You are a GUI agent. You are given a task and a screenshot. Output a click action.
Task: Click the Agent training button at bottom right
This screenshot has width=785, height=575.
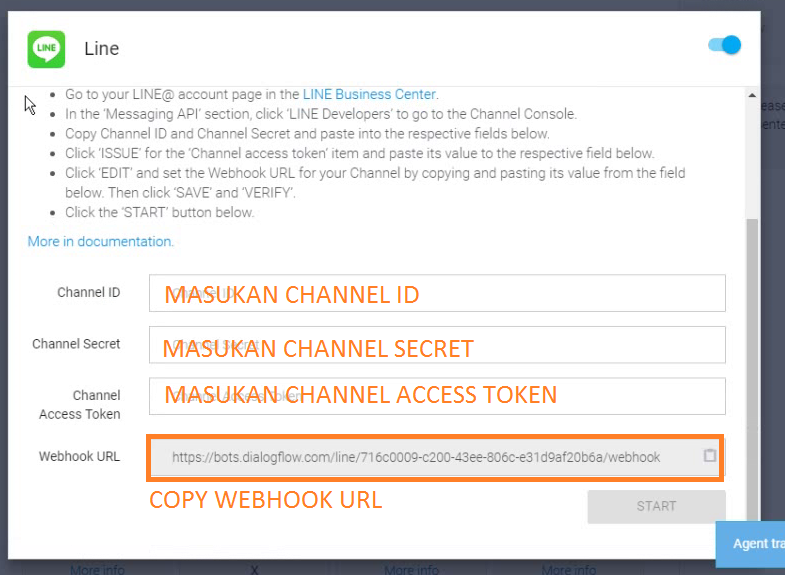point(750,544)
